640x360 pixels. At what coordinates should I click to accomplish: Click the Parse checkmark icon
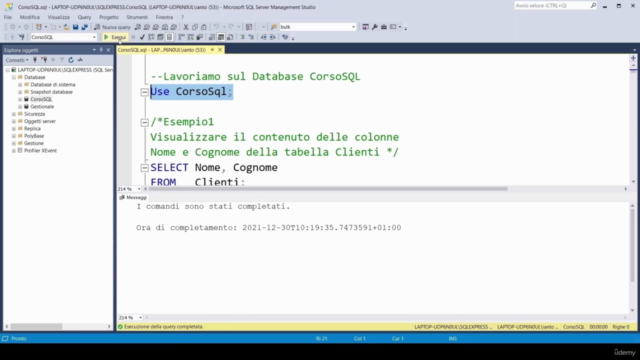pos(142,37)
